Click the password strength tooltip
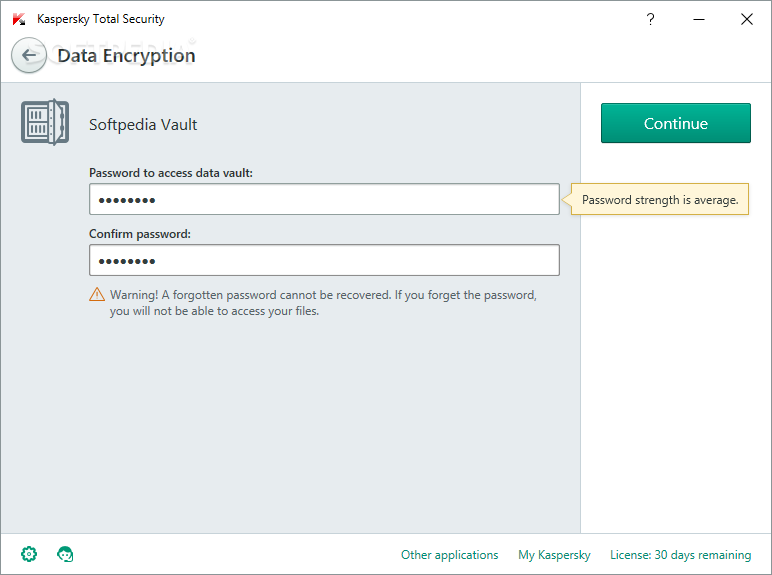 pos(660,200)
